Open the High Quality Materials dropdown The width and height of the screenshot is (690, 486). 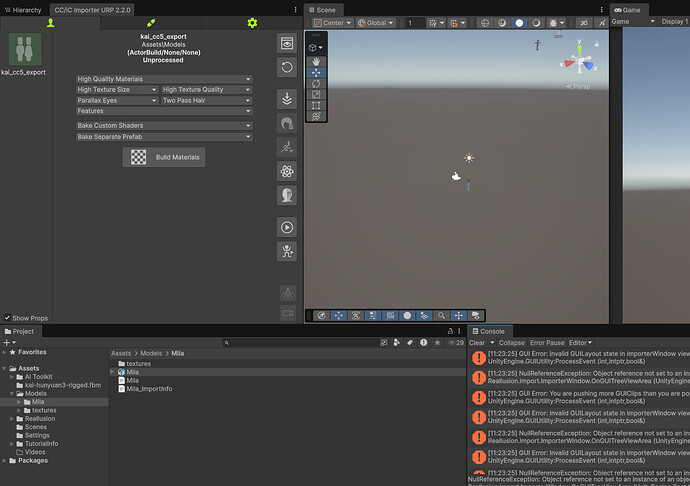pos(164,79)
